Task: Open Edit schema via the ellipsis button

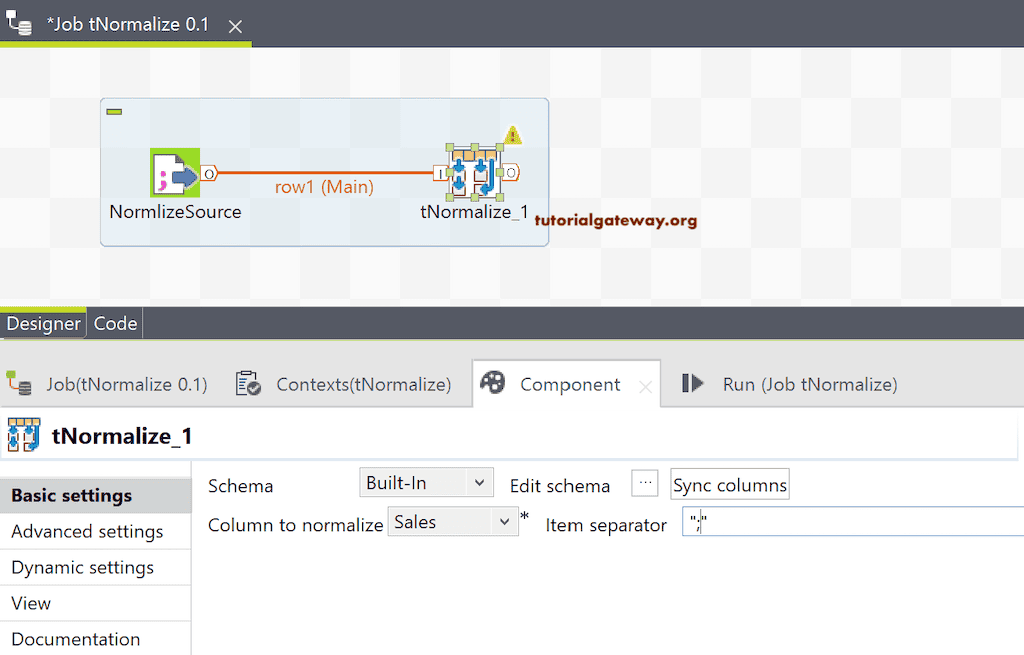Action: tap(644, 482)
